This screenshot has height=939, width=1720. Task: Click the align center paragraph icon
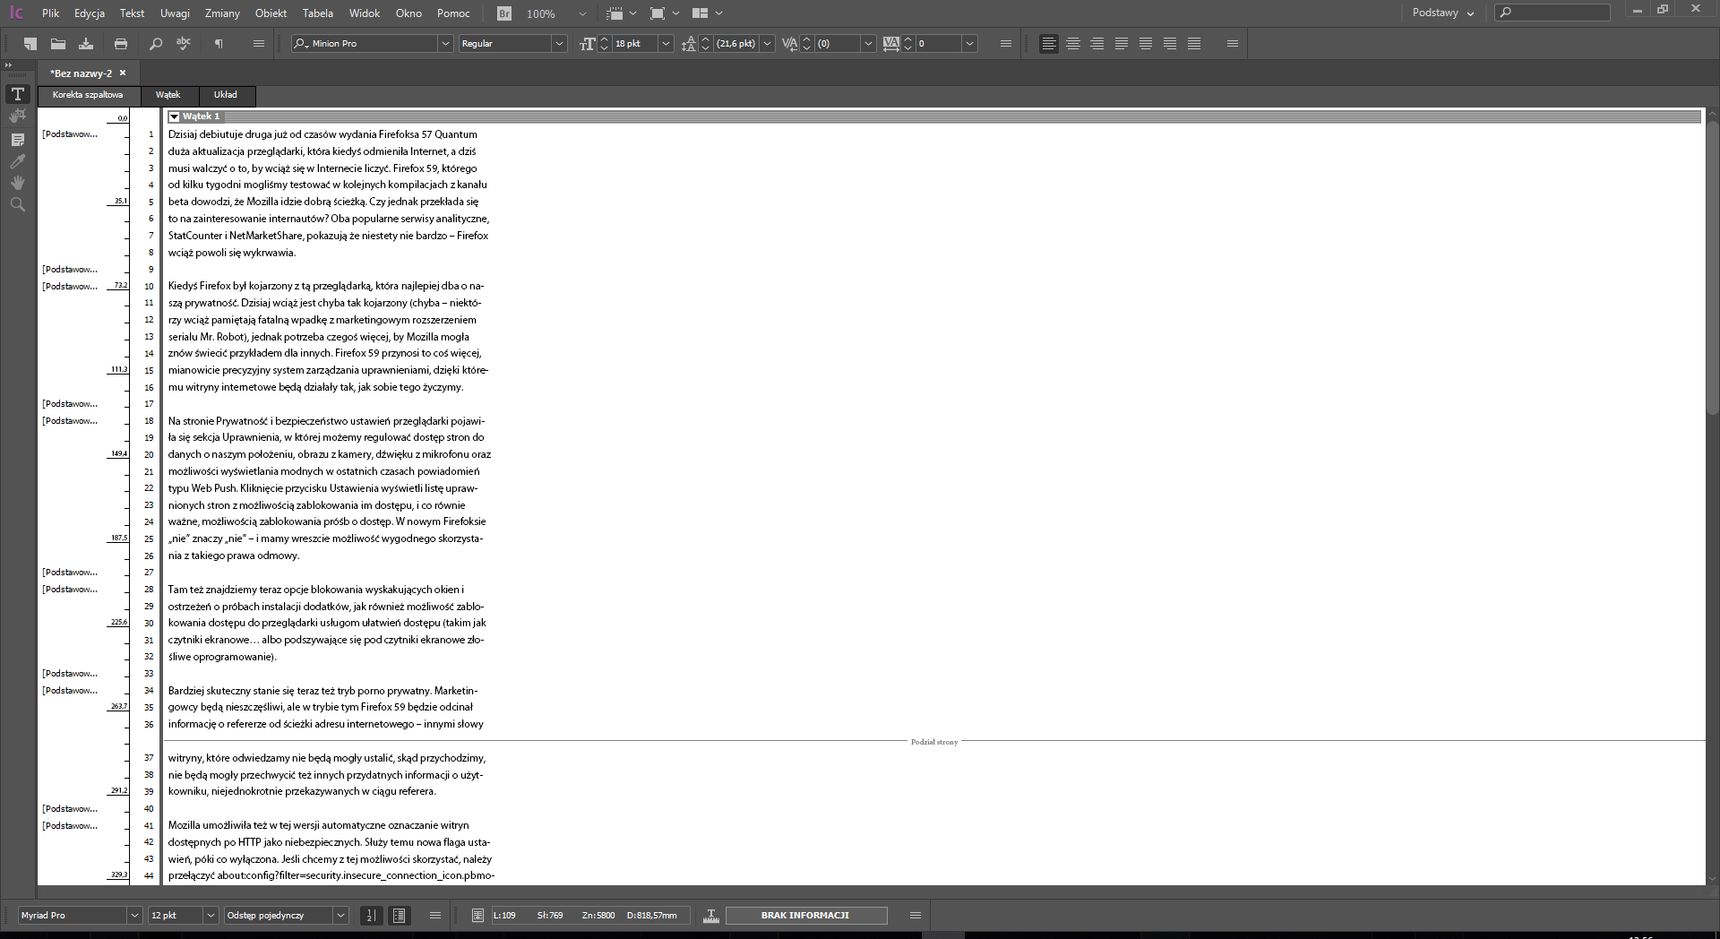pos(1073,44)
